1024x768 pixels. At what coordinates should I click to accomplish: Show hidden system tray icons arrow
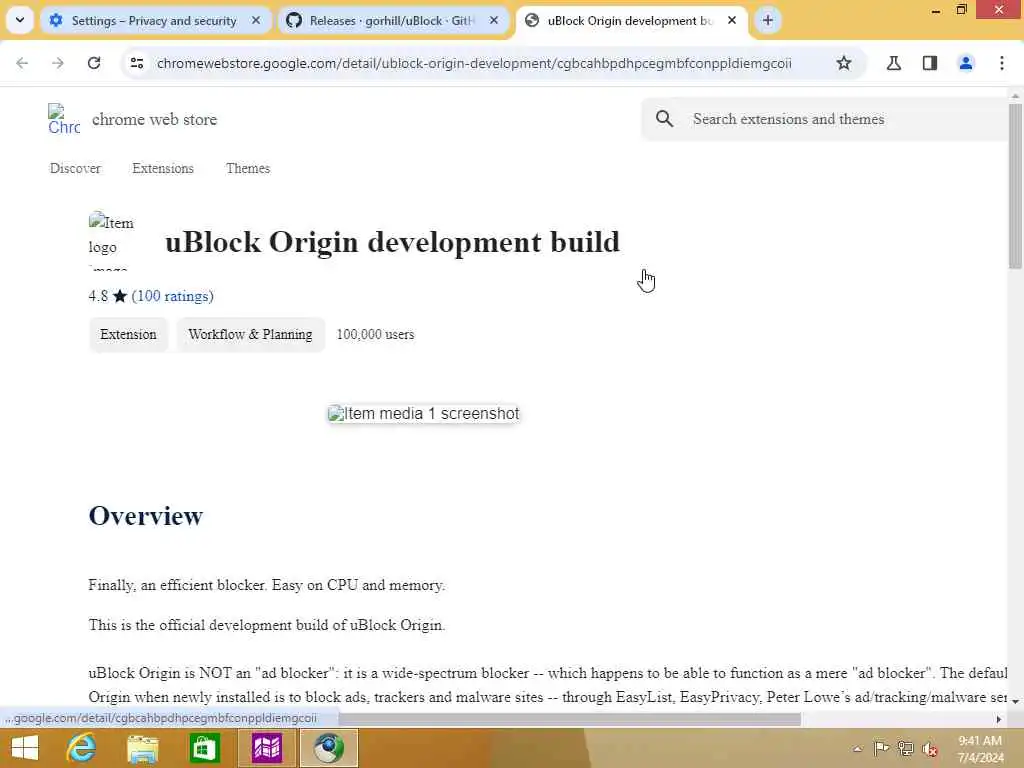point(857,749)
